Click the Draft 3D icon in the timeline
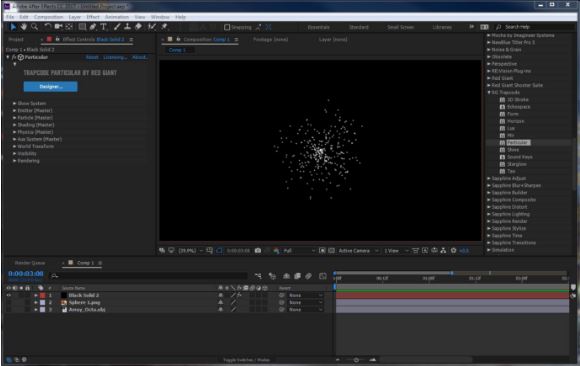580x366 pixels. pyautogui.click(x=272, y=276)
